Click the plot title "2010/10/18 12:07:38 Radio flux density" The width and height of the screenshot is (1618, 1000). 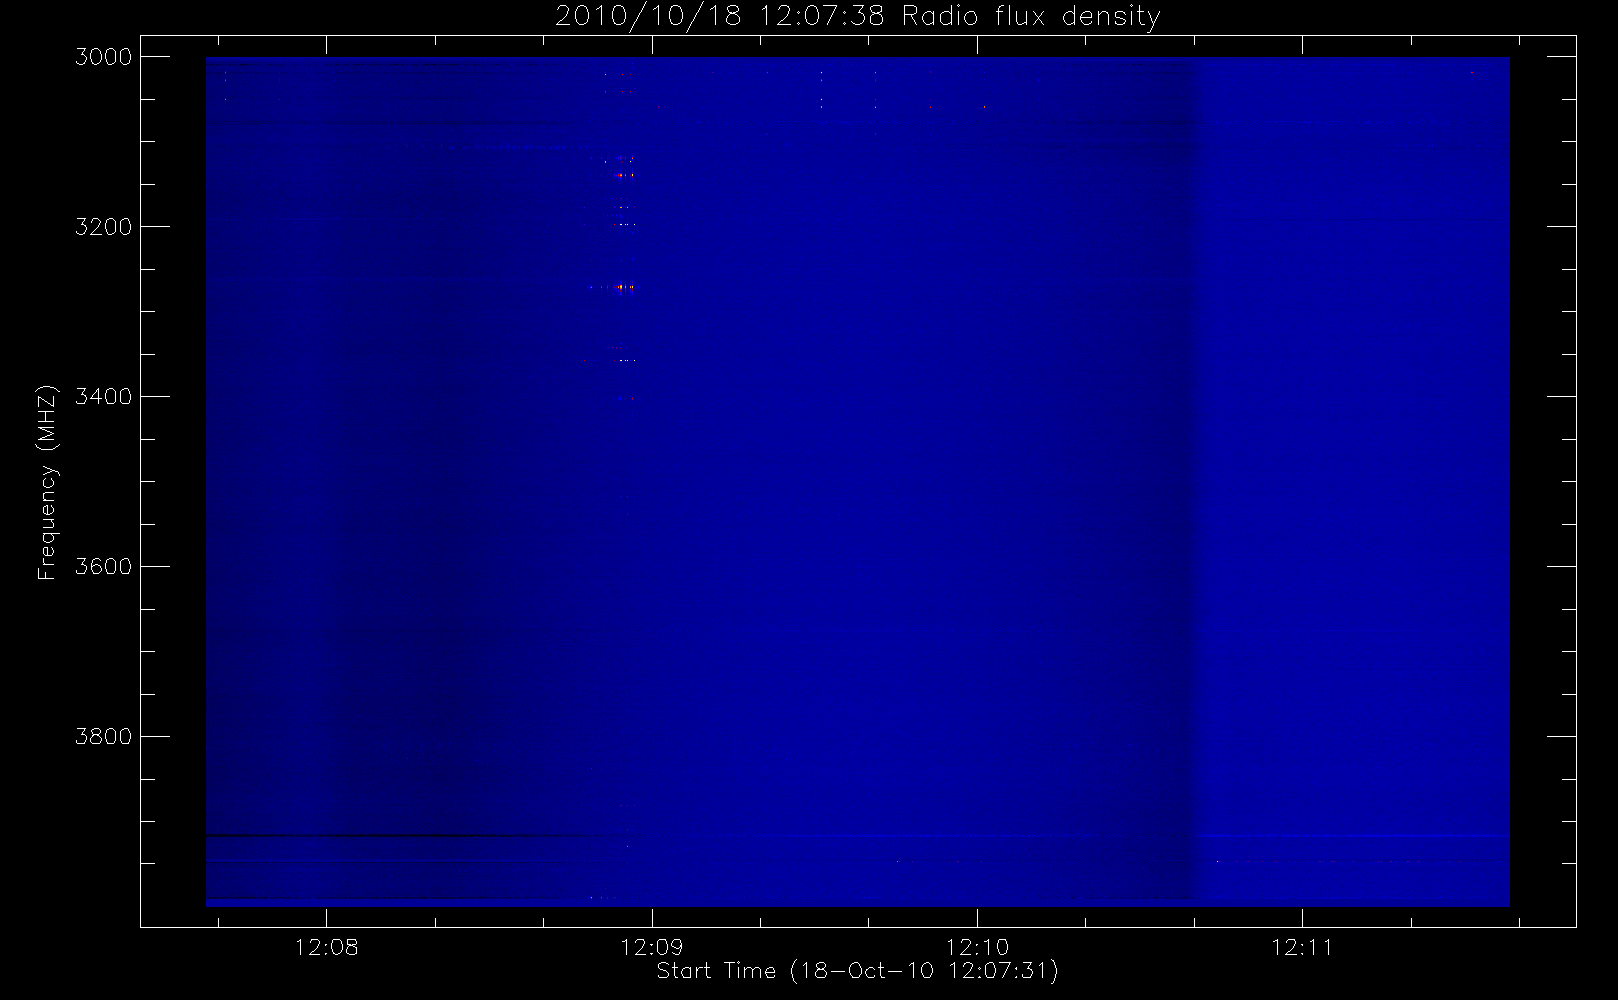(x=857, y=17)
